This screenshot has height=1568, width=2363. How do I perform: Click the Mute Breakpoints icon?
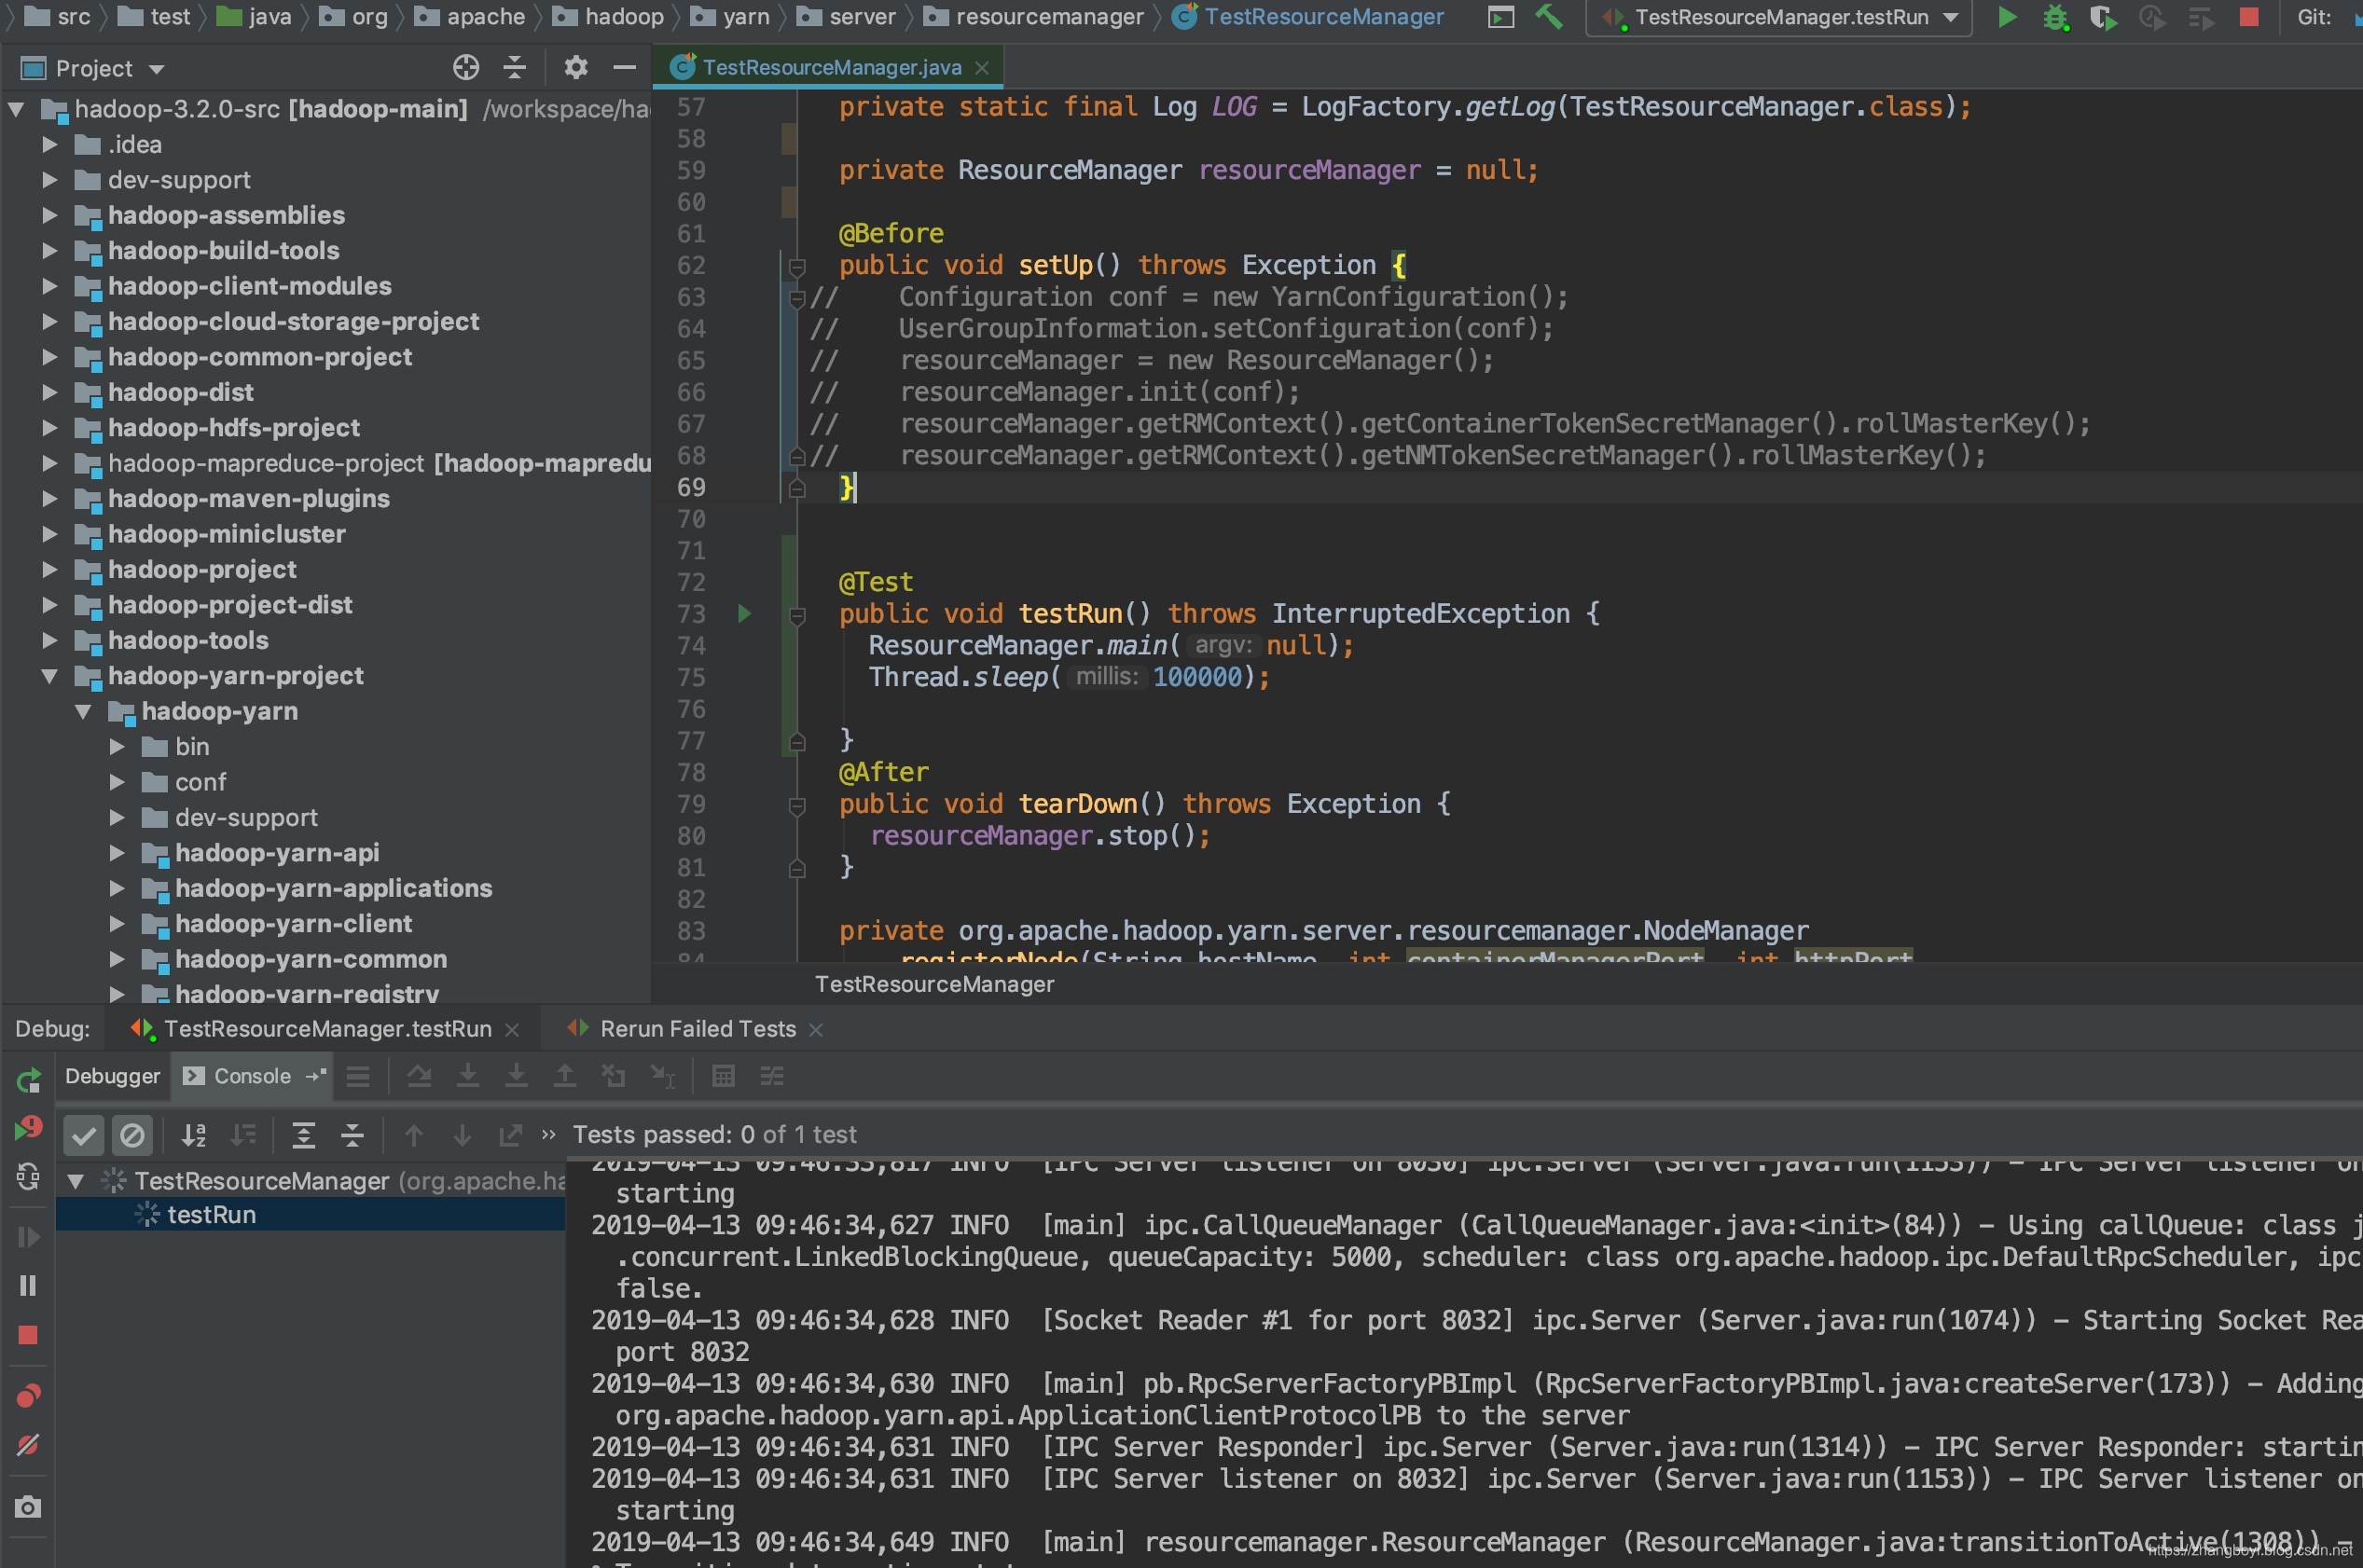tap(28, 1444)
